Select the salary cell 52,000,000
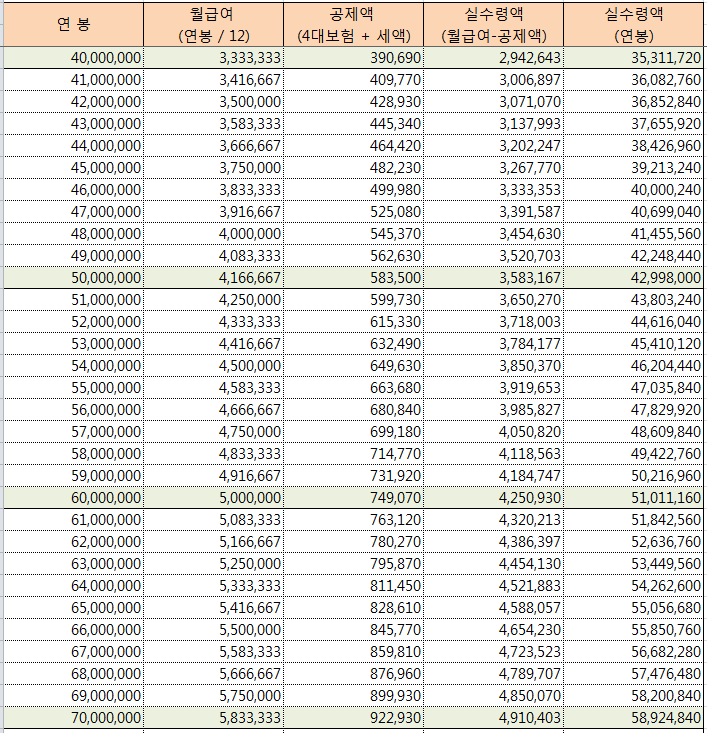707x733 pixels. (73, 322)
